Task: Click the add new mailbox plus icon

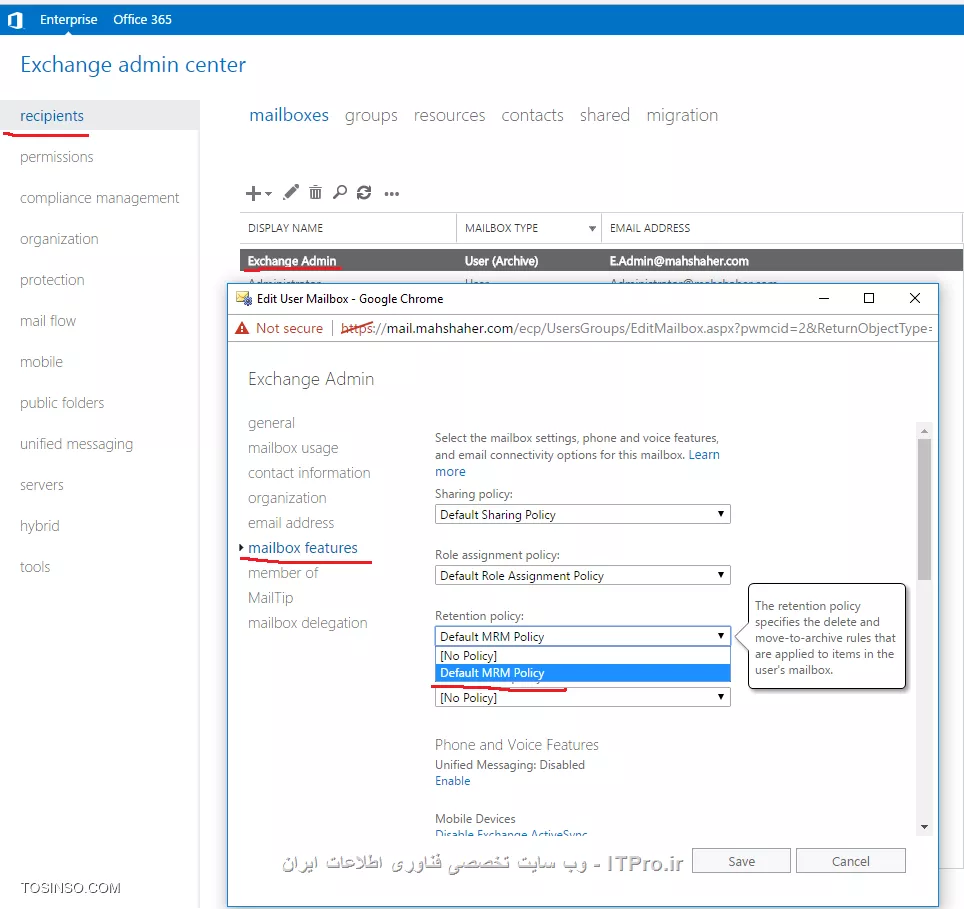Action: 253,194
